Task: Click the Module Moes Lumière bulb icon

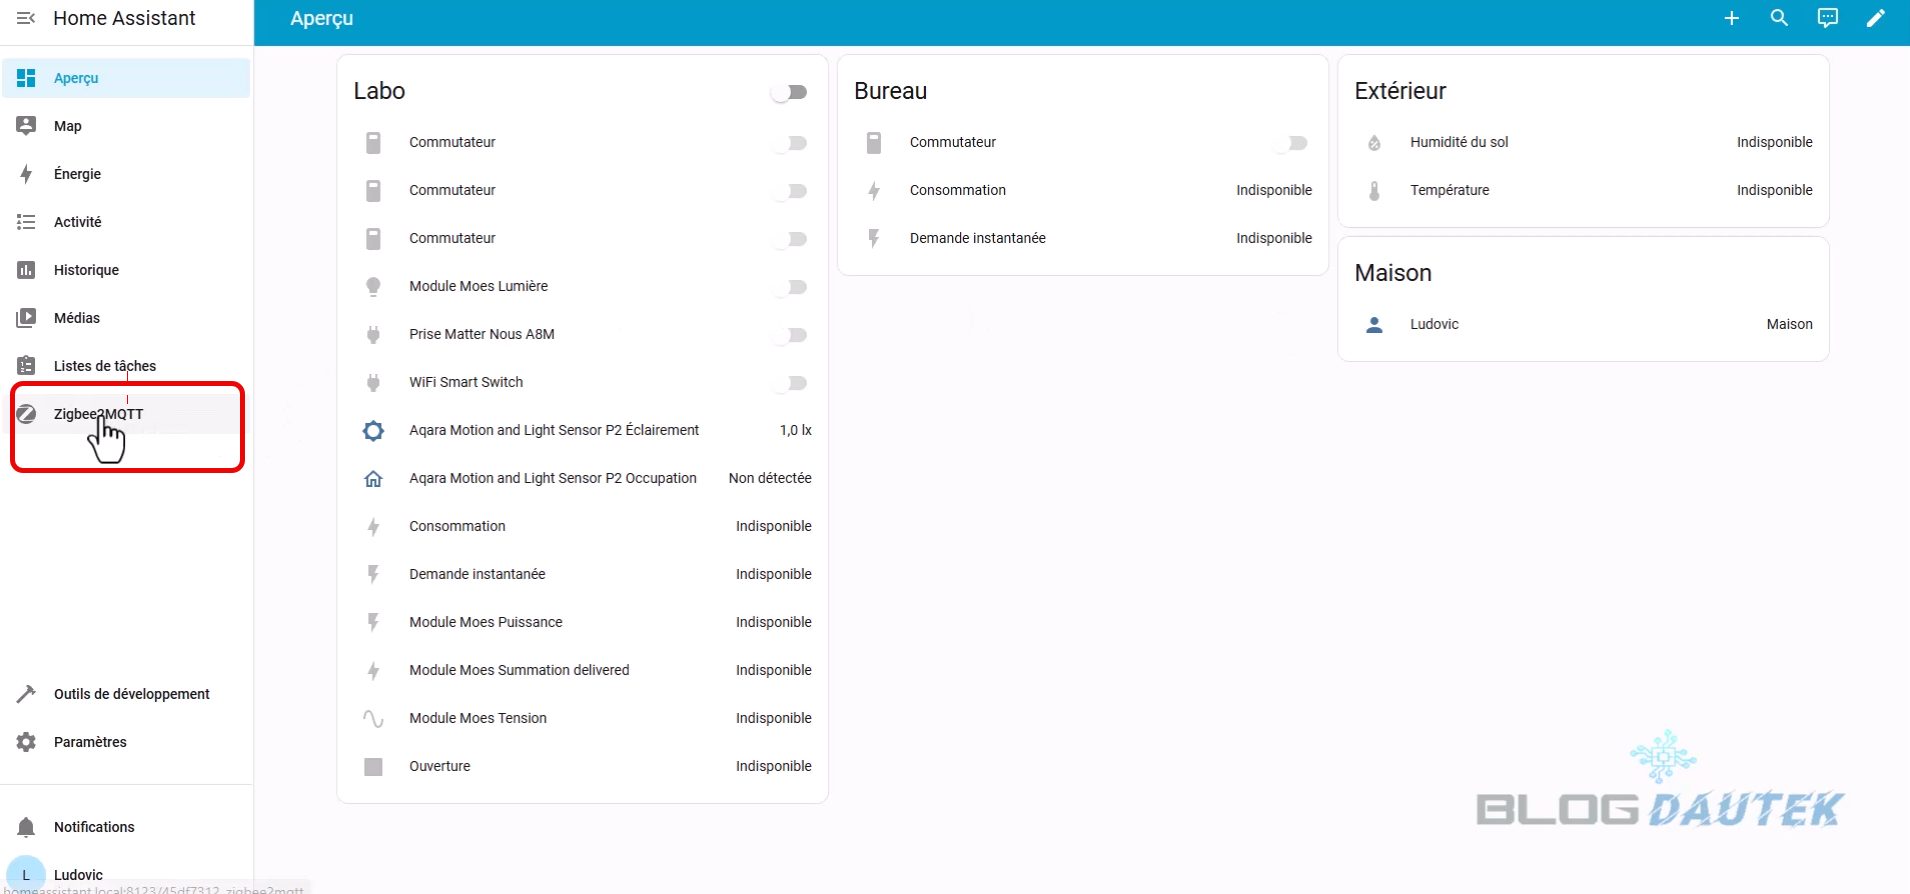Action: 373,287
